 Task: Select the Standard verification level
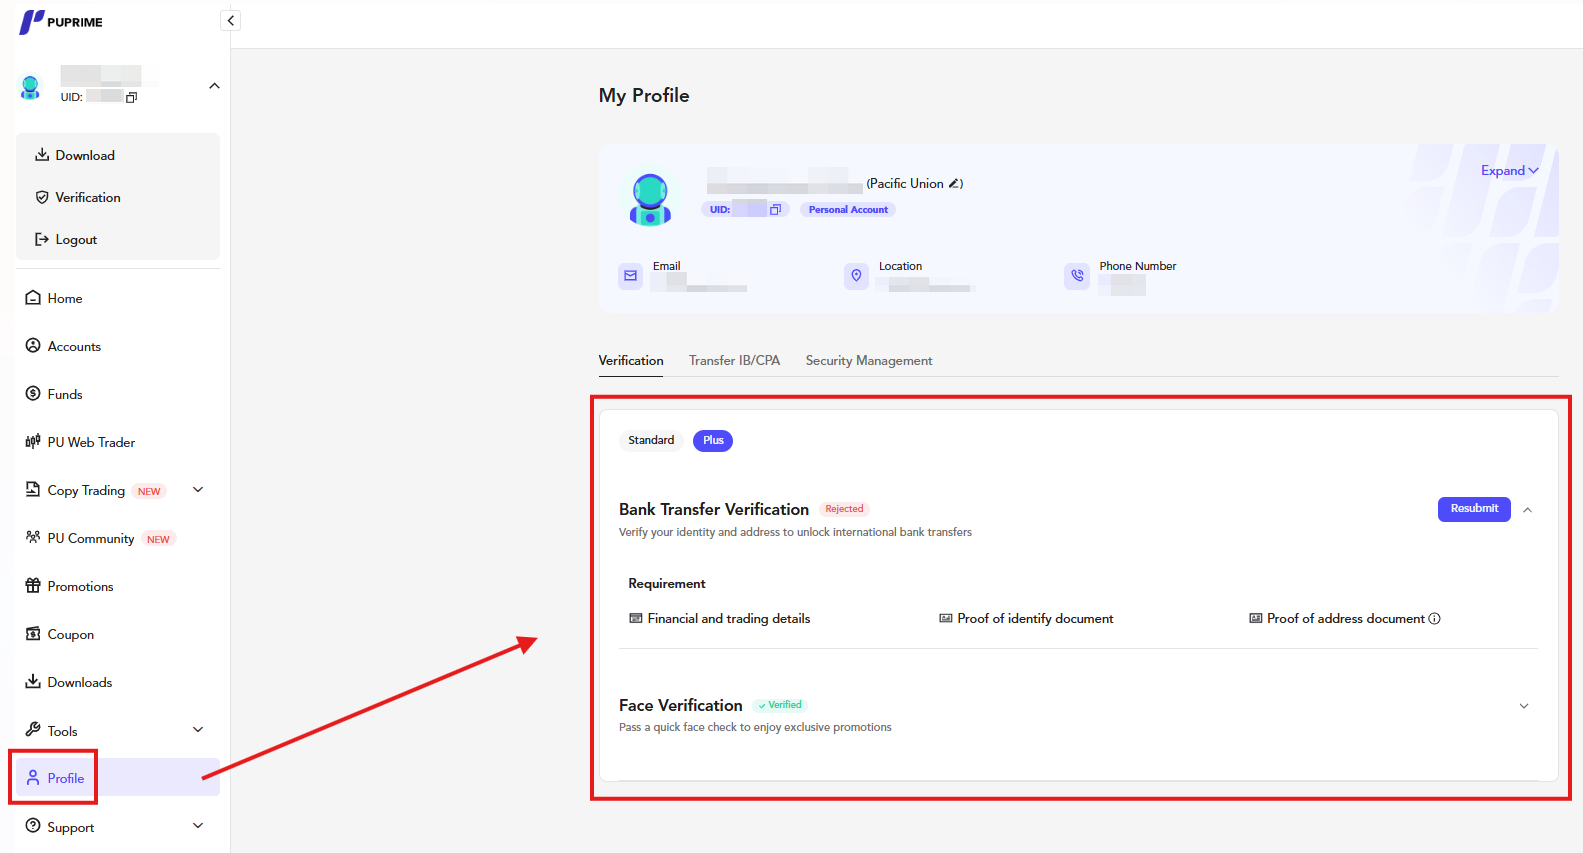[651, 441]
